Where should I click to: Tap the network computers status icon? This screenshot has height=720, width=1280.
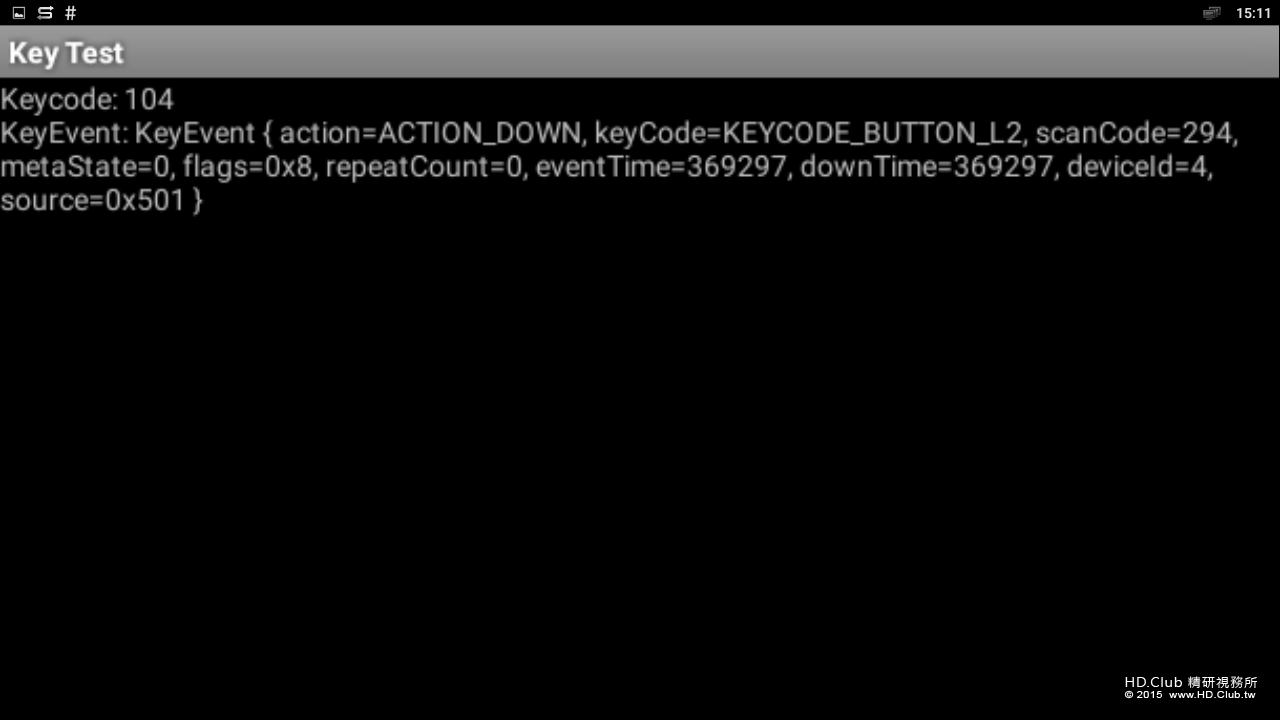coord(1211,13)
